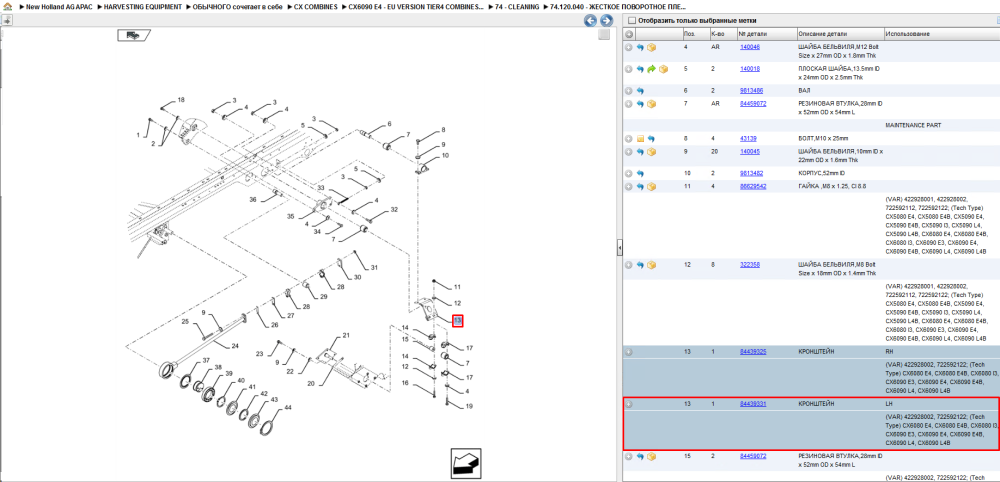Click the plus icon for ВАЛ 9813486
This screenshot has height=482, width=1000.
coord(629,91)
